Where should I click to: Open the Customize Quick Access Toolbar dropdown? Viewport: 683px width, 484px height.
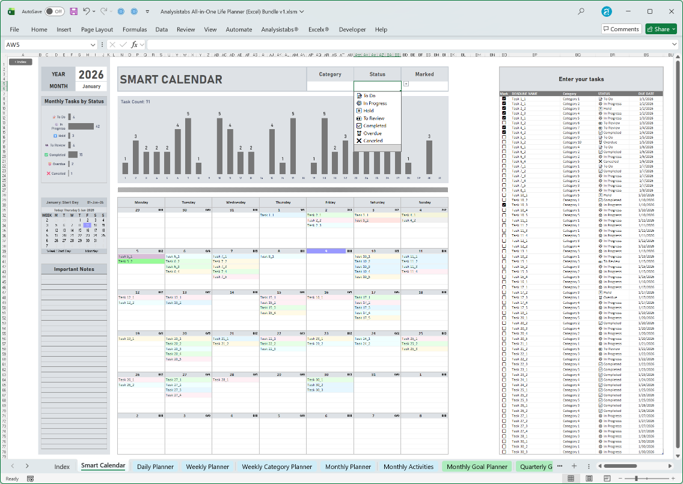tap(147, 11)
